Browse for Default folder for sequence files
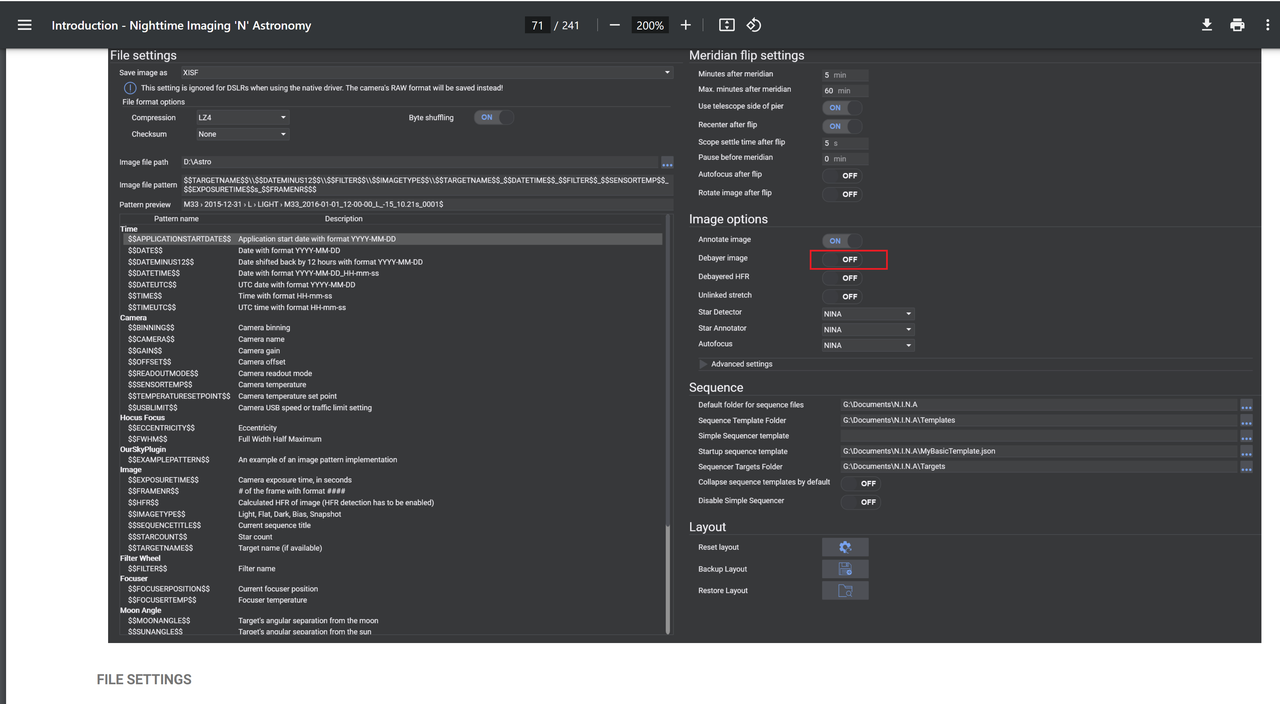The image size is (1280, 704). point(1246,405)
